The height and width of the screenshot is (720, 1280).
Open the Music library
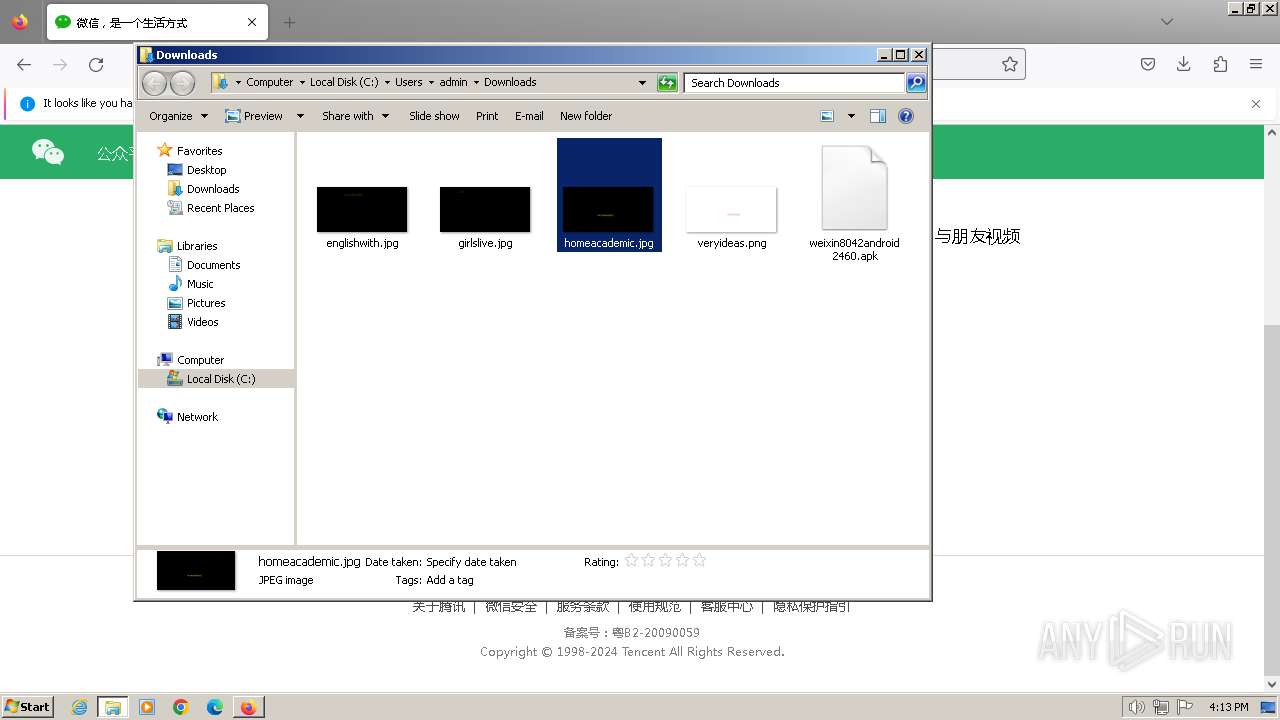200,284
